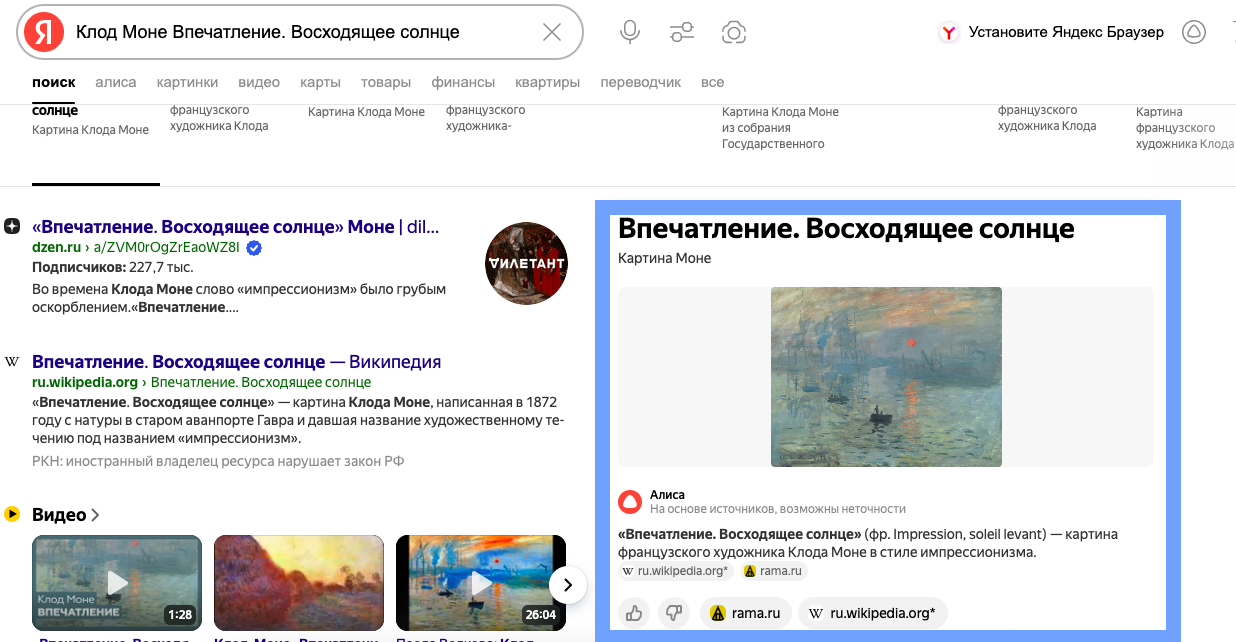Click the inline rama.ru source chip
1236x642 pixels.
coord(773,571)
